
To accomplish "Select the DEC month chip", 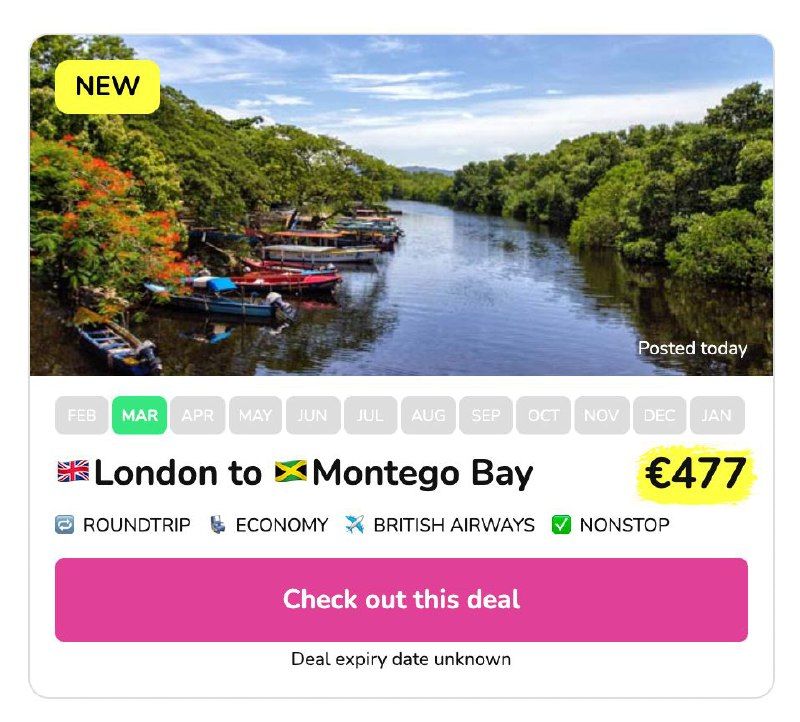I will [659, 415].
